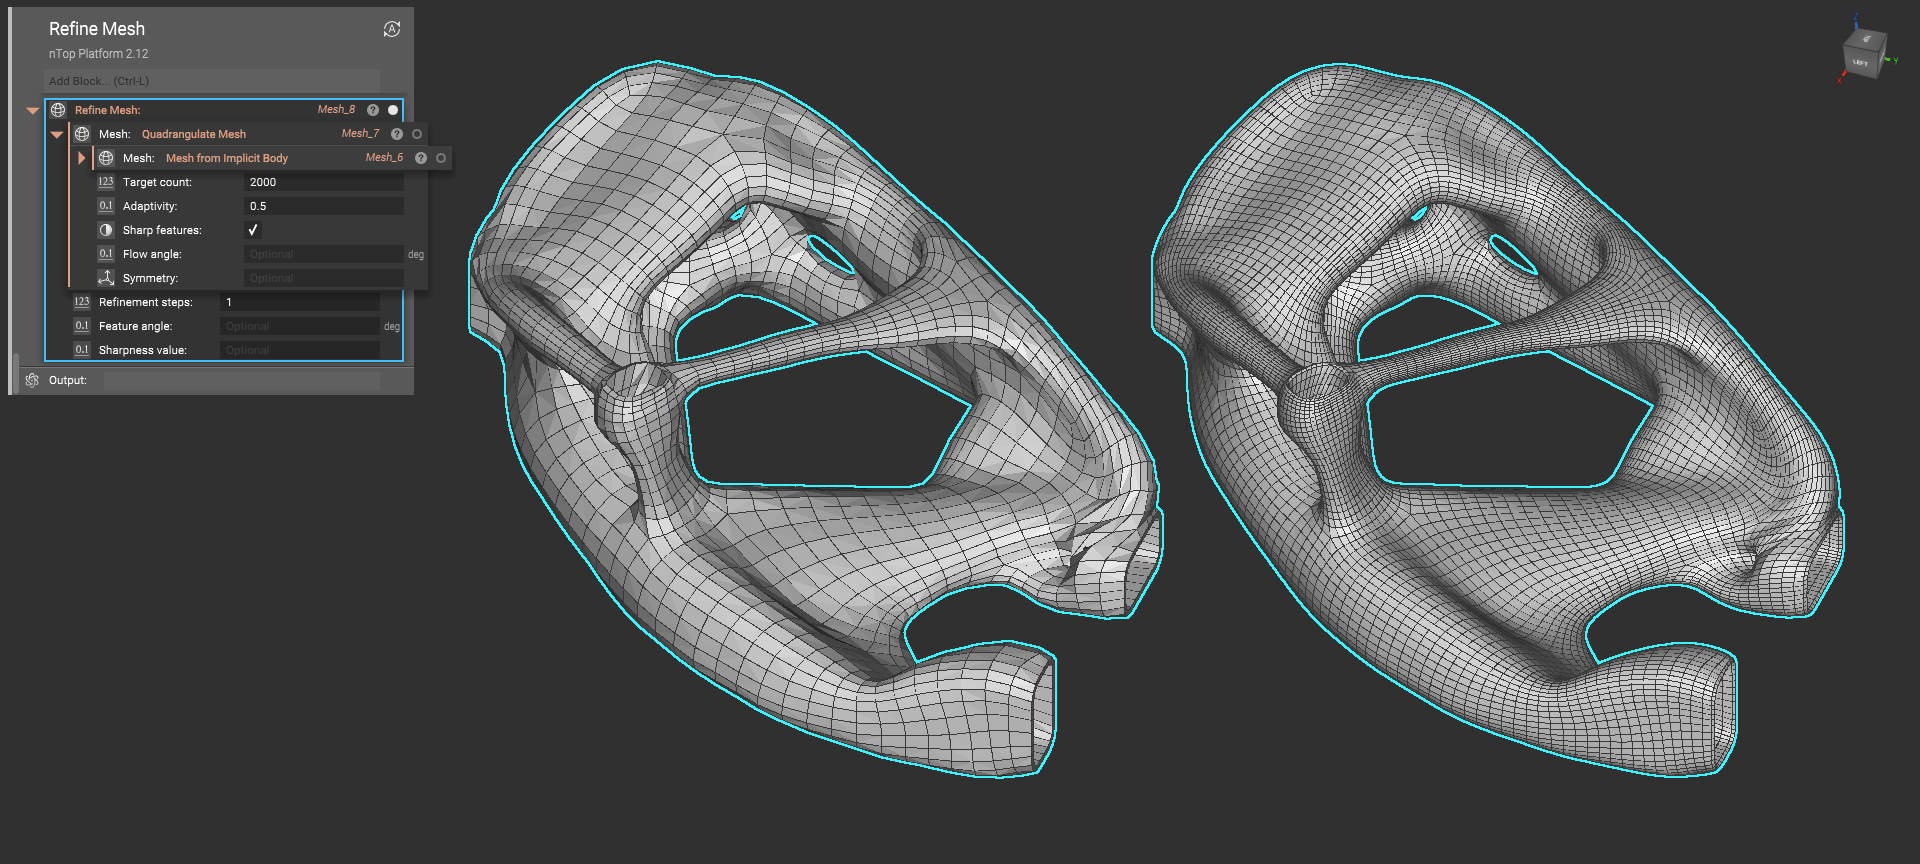Image resolution: width=1920 pixels, height=864 pixels.
Task: Click the Mesh_6 variable name
Action: (384, 158)
